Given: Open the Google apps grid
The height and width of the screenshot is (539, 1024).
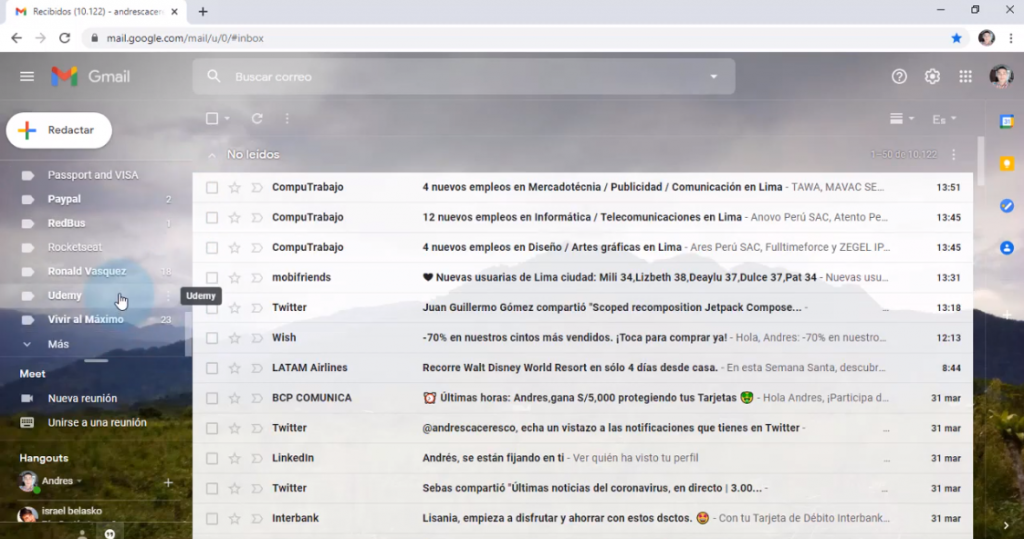Looking at the screenshot, I should (965, 77).
